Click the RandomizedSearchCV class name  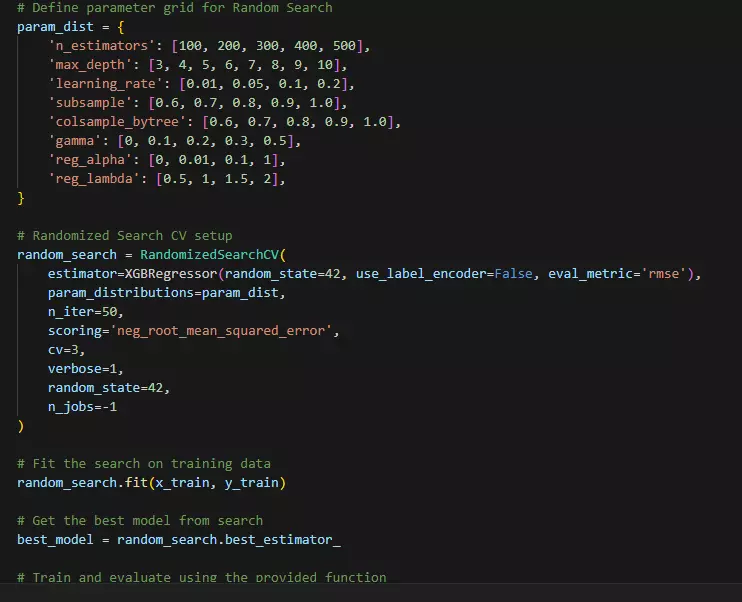209,255
